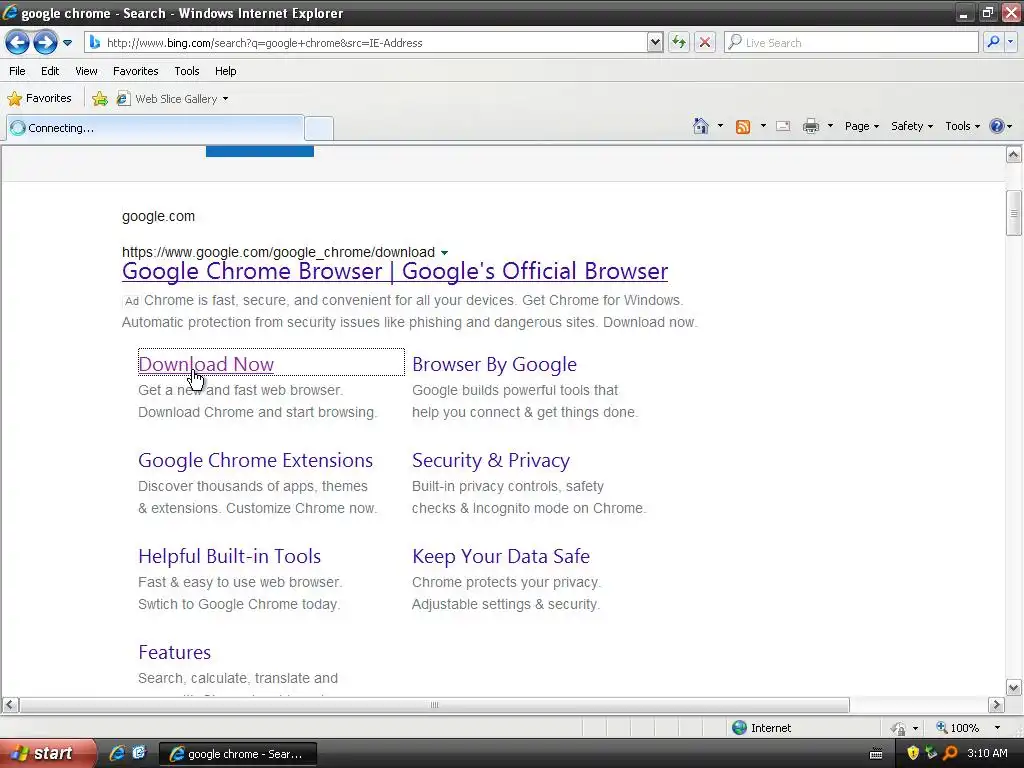Click the 3:10 AM system clock

click(987, 753)
